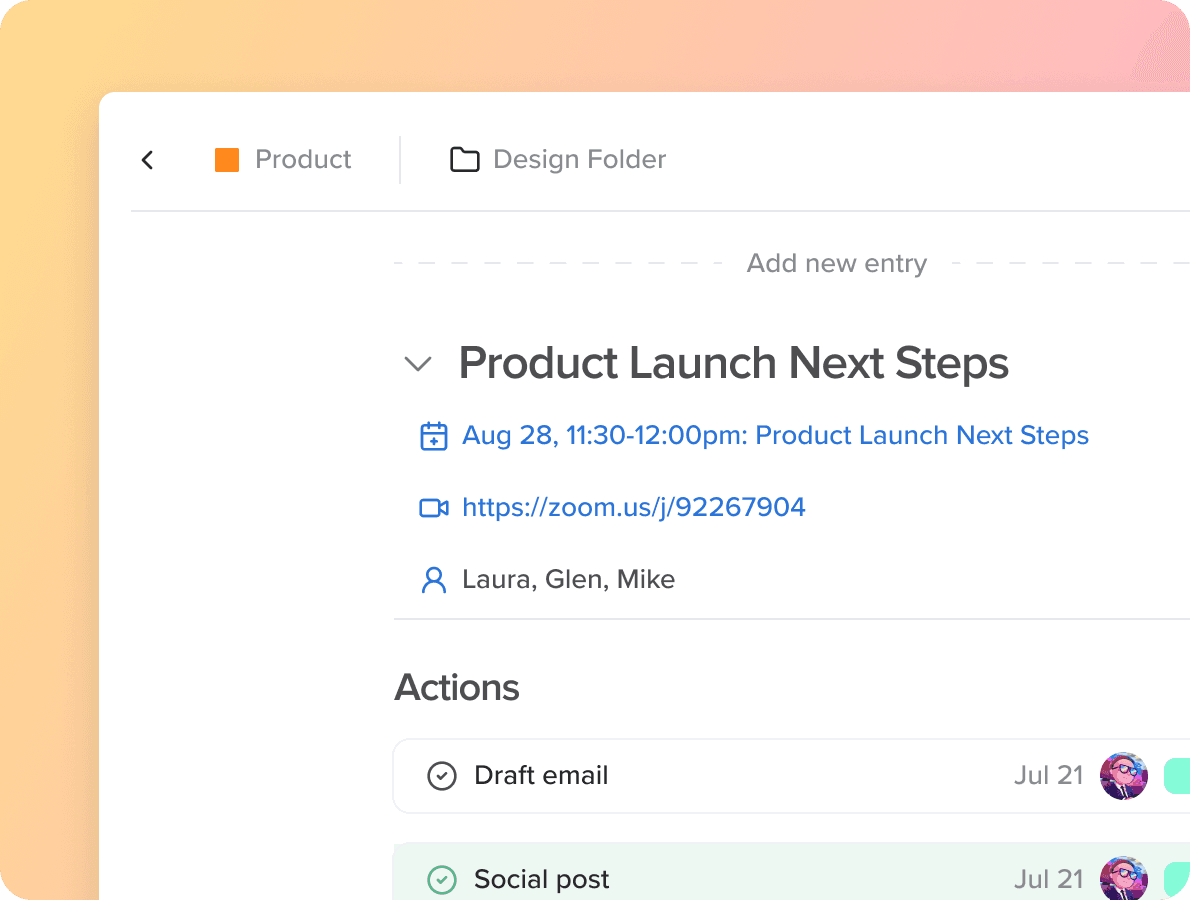Click the attendees person icon
Viewport: 1190px width, 900px height.
433,579
